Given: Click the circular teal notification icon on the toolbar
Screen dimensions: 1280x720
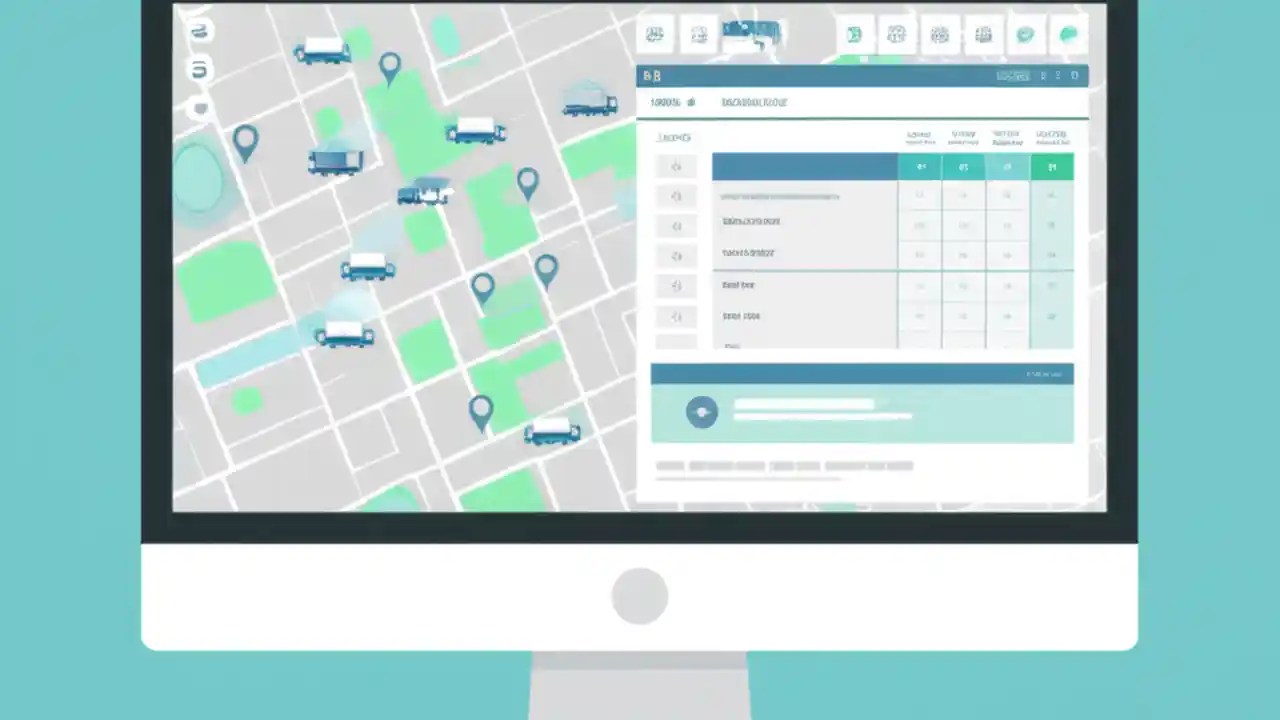Looking at the screenshot, I should tap(1025, 35).
